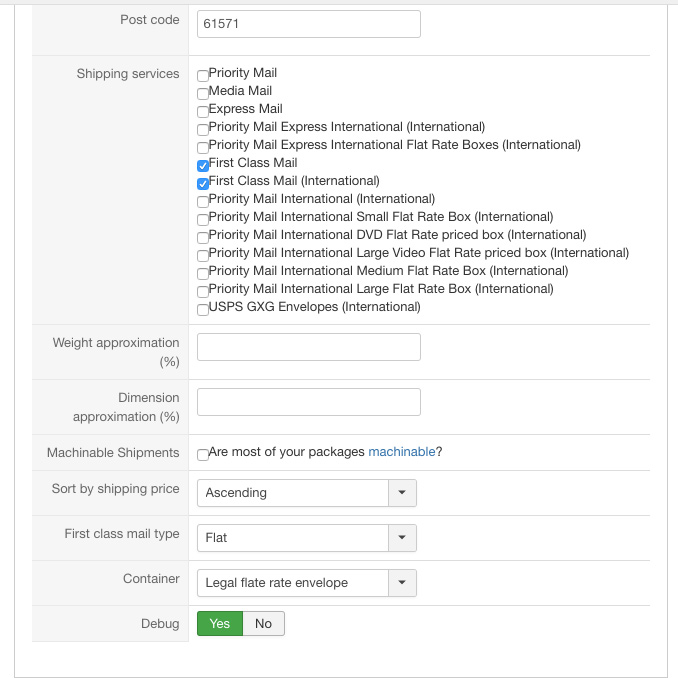Image resolution: width=678 pixels, height=678 pixels.
Task: Open the machinable help link
Action: [x=401, y=452]
